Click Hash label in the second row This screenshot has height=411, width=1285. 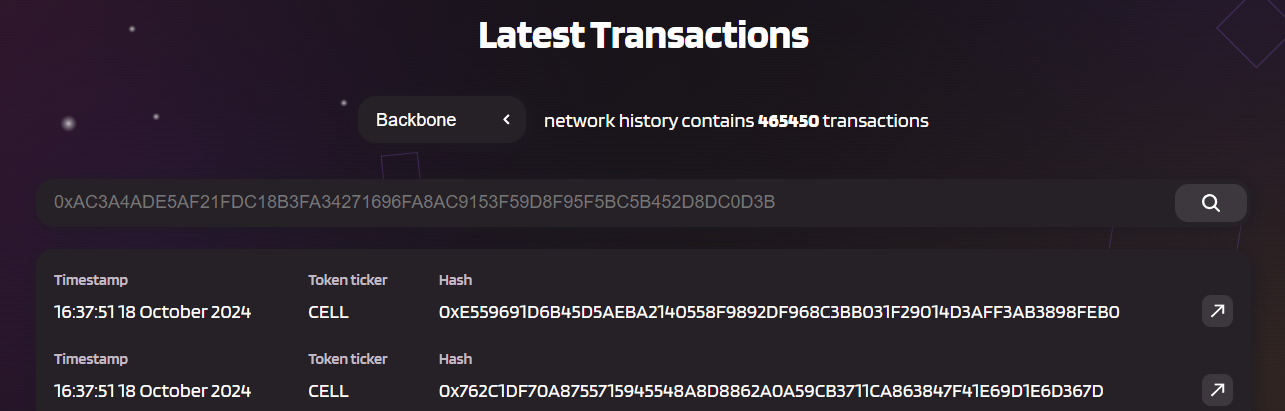455,358
